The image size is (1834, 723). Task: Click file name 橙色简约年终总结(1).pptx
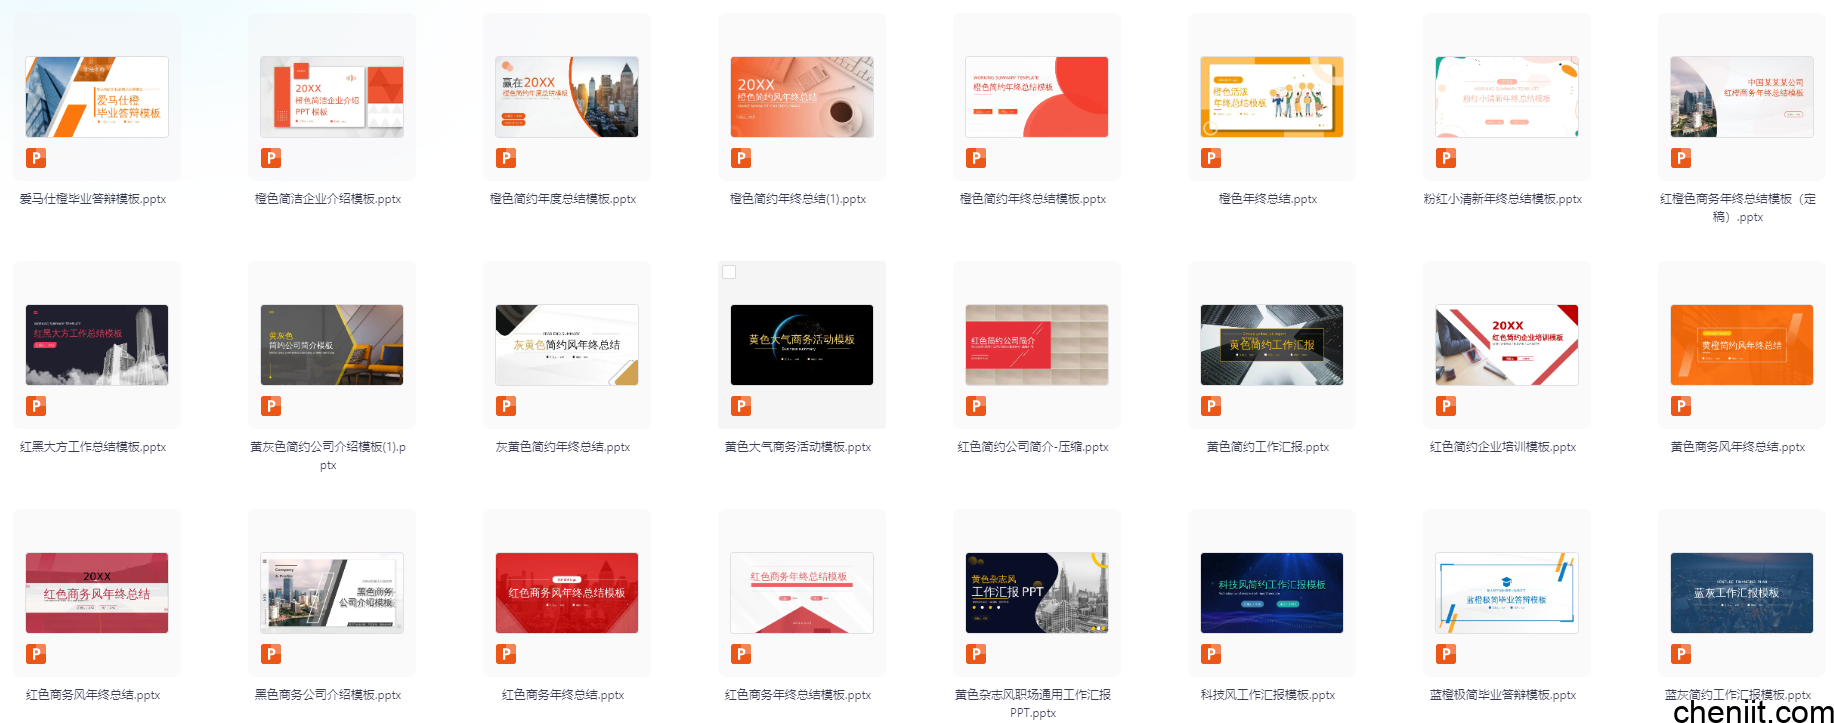click(797, 199)
